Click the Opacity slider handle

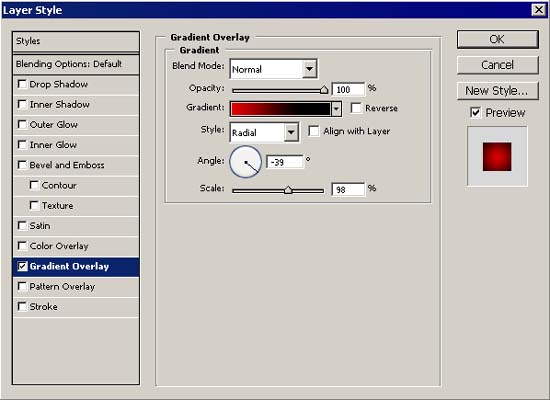324,90
